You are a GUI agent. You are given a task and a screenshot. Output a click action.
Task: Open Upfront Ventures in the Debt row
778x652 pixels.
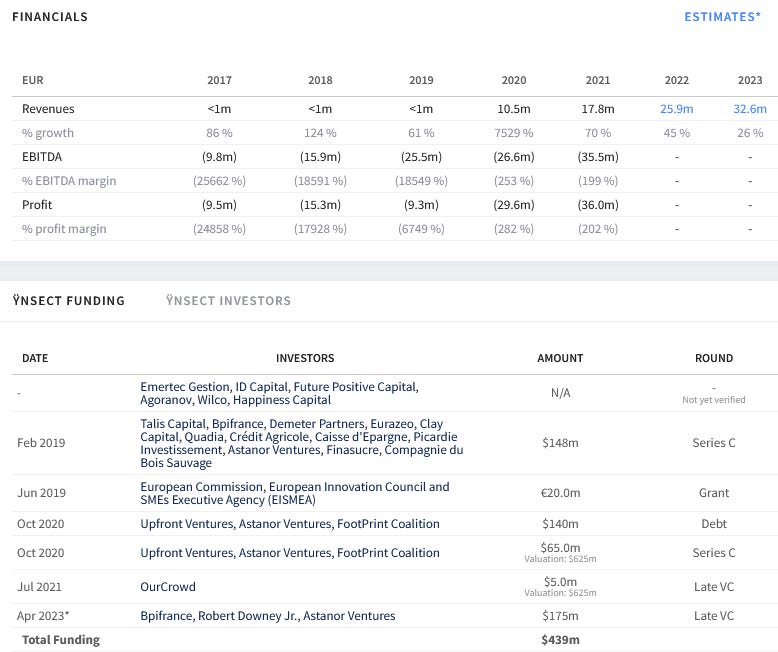pyautogui.click(x=187, y=524)
